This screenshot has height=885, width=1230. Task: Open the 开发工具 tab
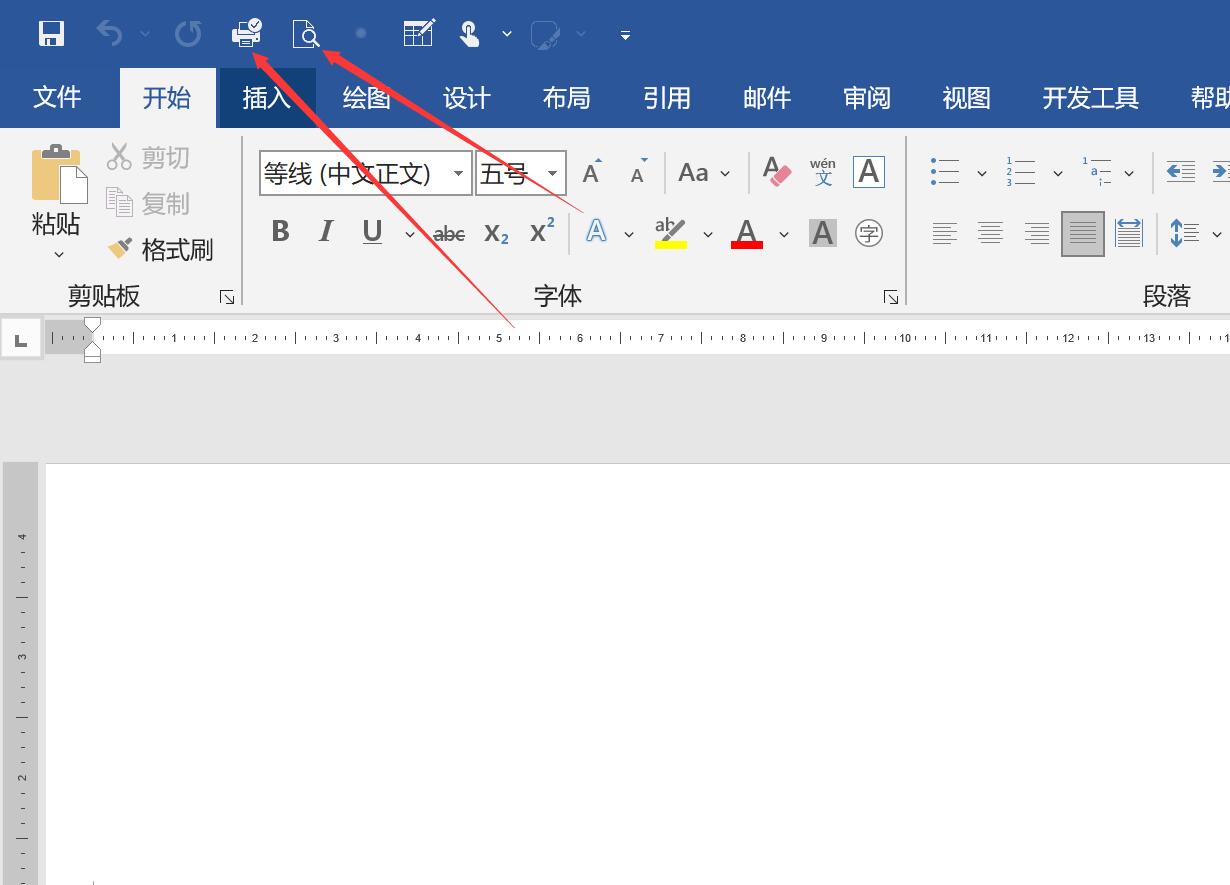[x=1091, y=98]
